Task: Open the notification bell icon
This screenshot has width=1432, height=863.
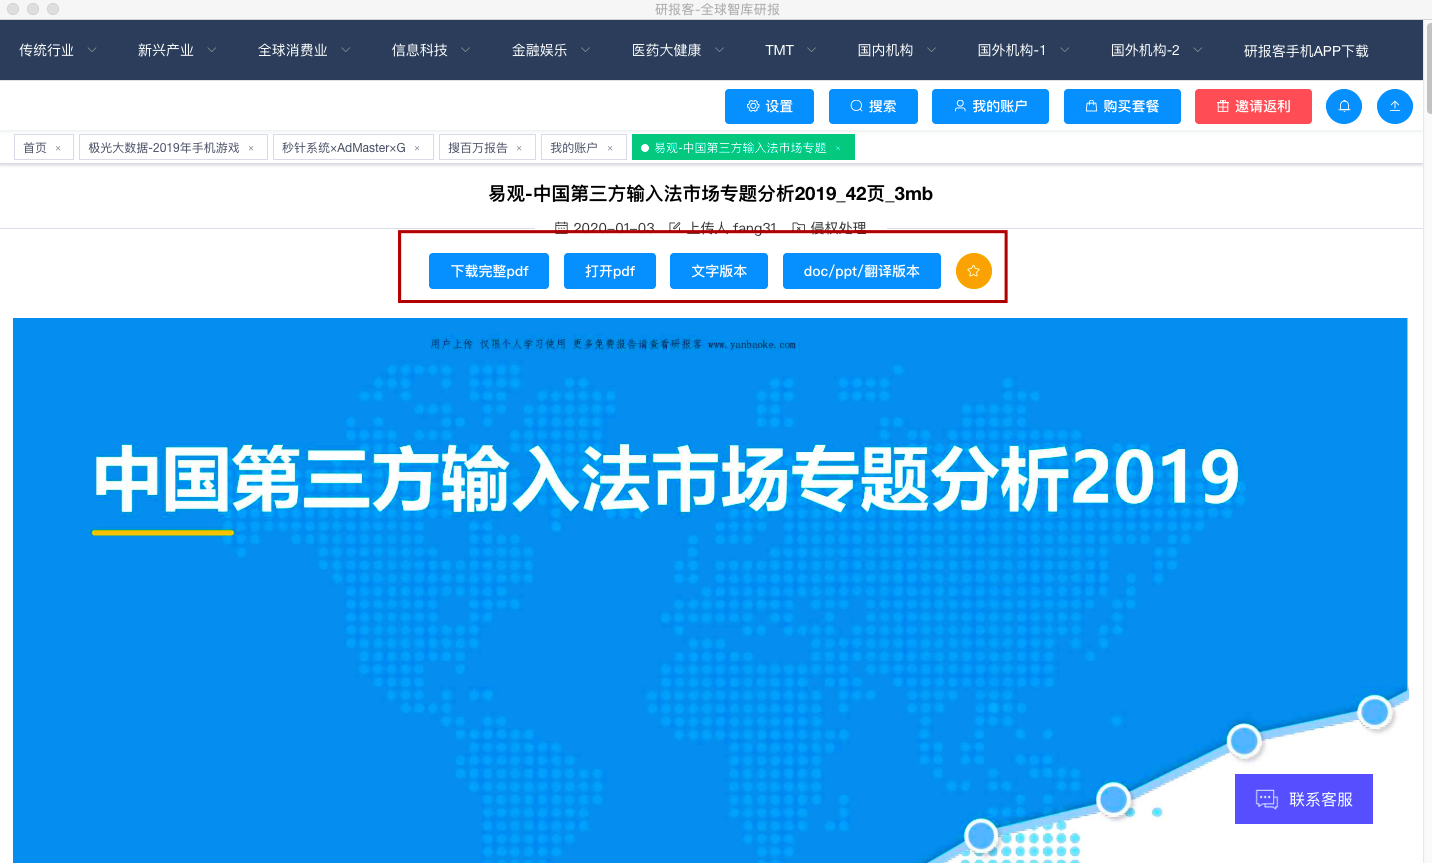Action: point(1343,106)
